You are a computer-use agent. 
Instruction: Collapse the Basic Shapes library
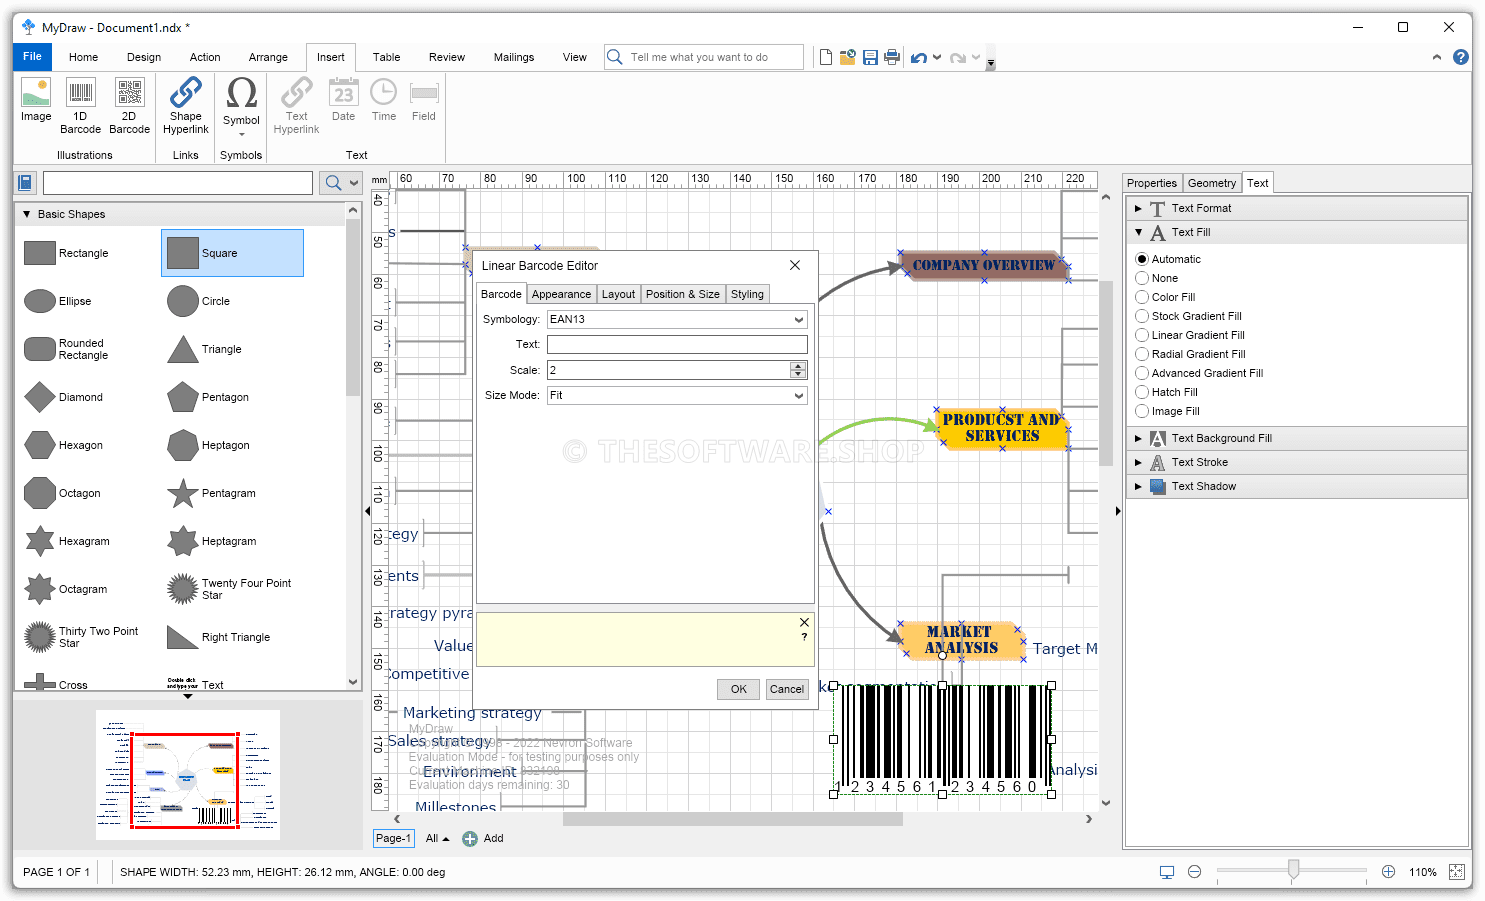coord(26,214)
